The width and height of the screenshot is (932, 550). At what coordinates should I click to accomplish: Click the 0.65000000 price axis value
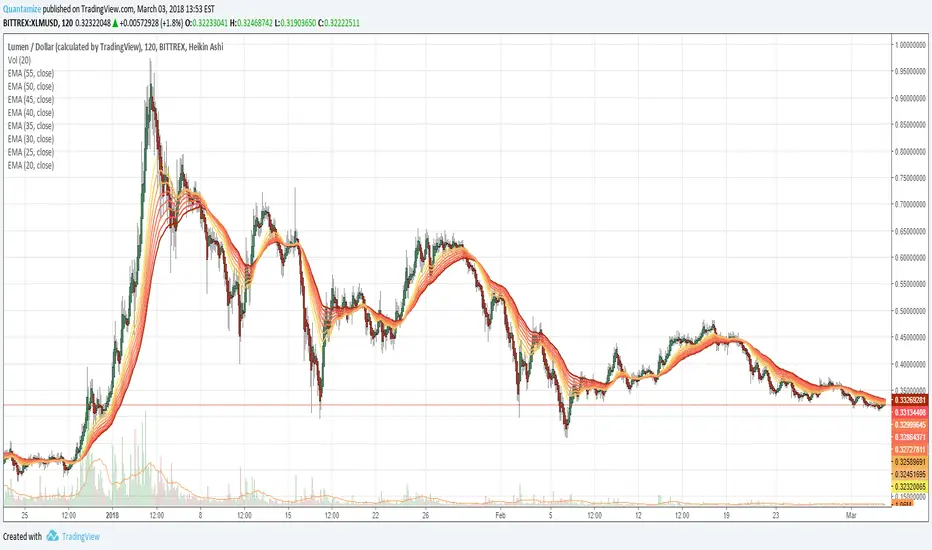pos(911,231)
